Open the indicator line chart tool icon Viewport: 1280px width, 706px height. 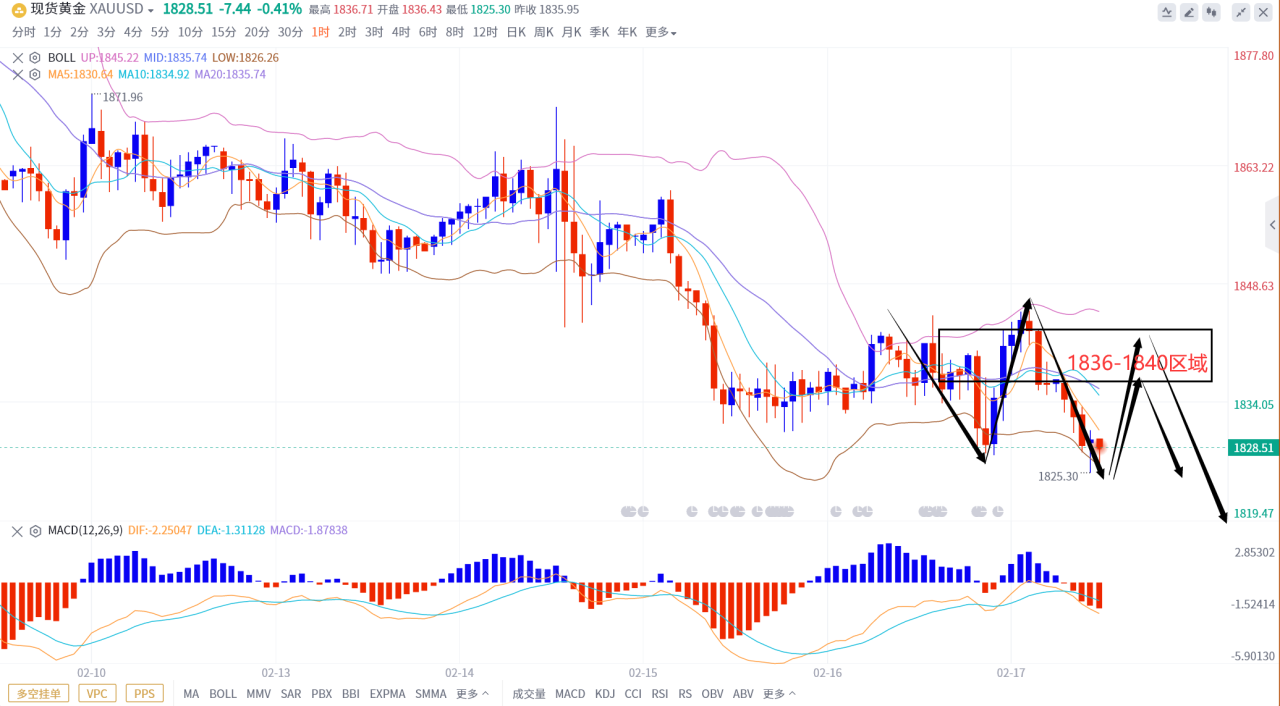click(x=1166, y=12)
